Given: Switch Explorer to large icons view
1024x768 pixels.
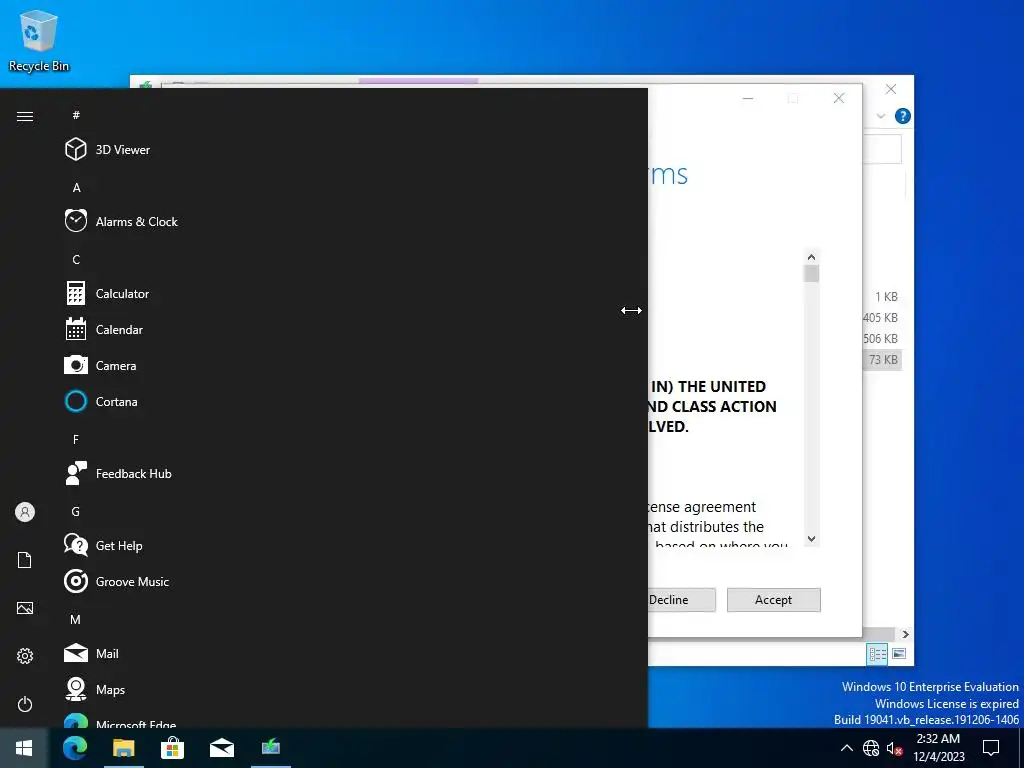Looking at the screenshot, I should (899, 653).
